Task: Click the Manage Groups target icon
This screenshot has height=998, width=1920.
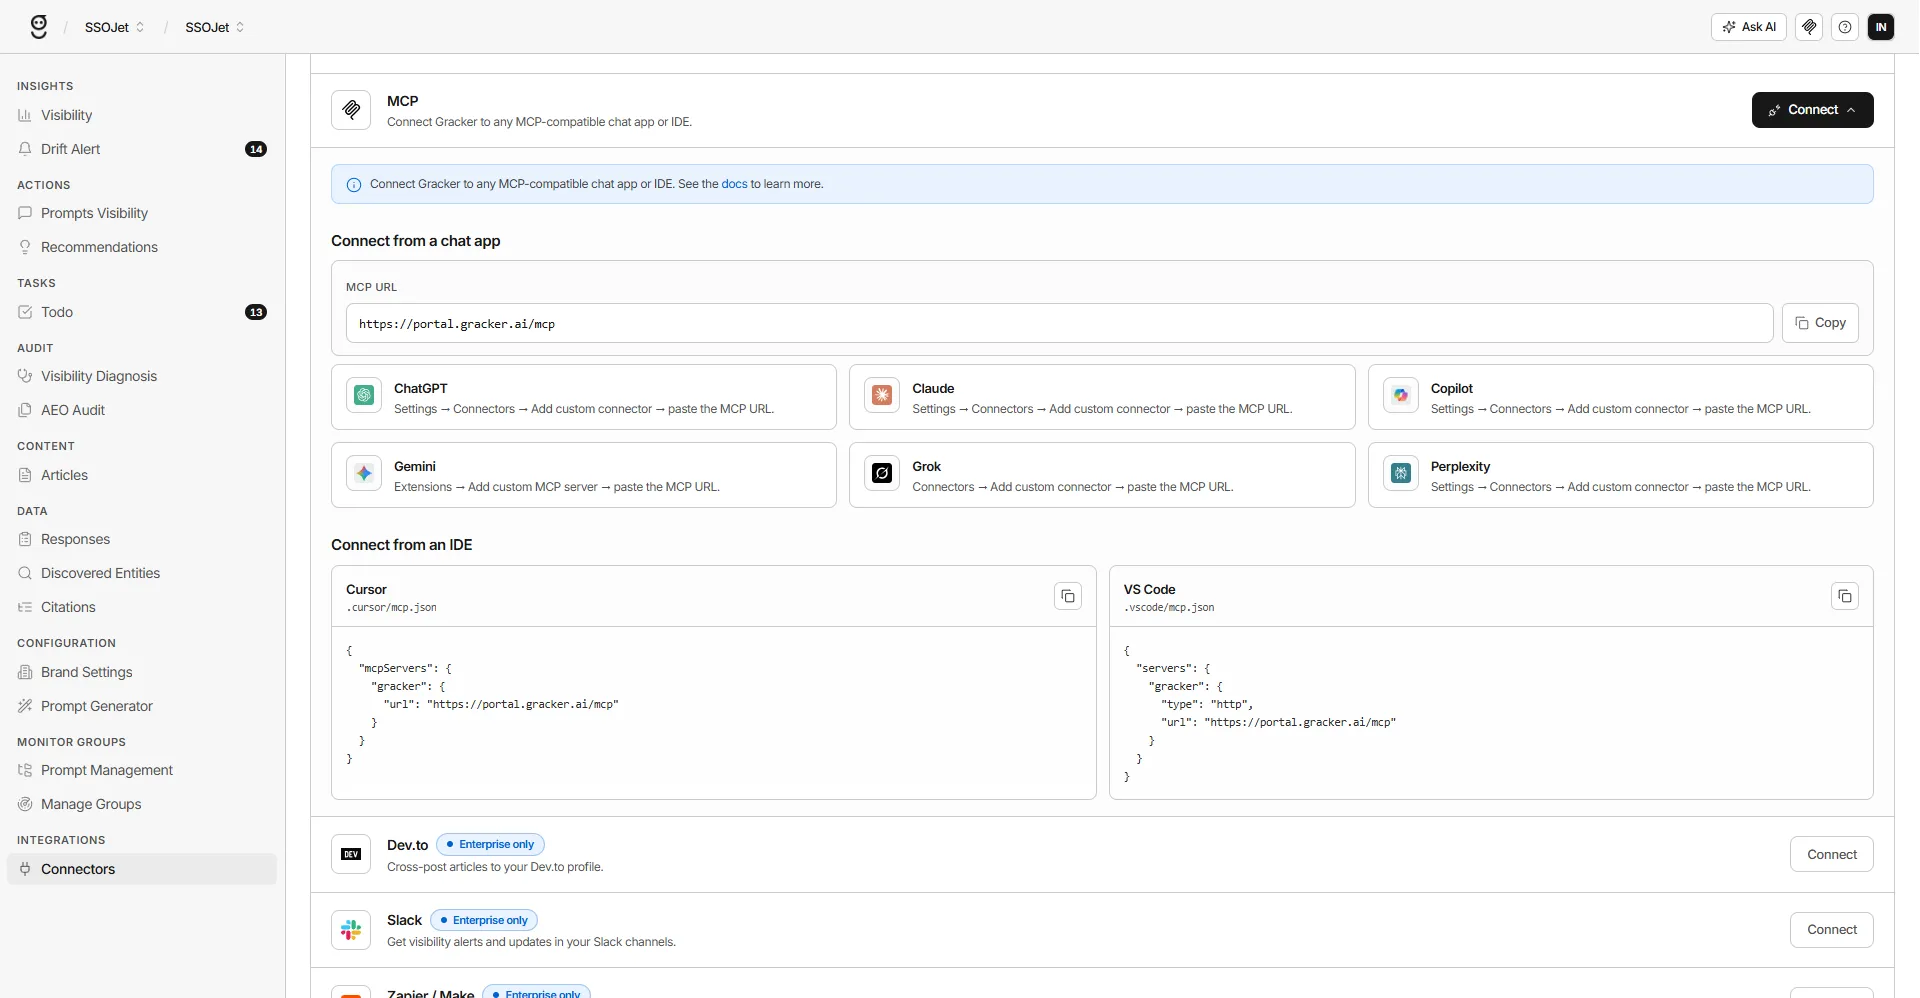Action: (25, 804)
